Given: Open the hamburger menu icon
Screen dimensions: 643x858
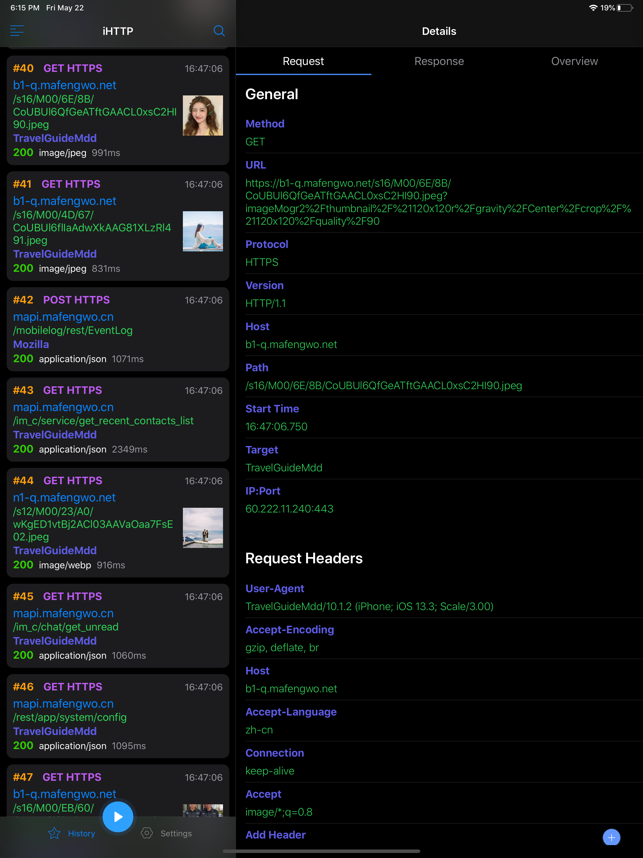Looking at the screenshot, I should coord(17,31).
